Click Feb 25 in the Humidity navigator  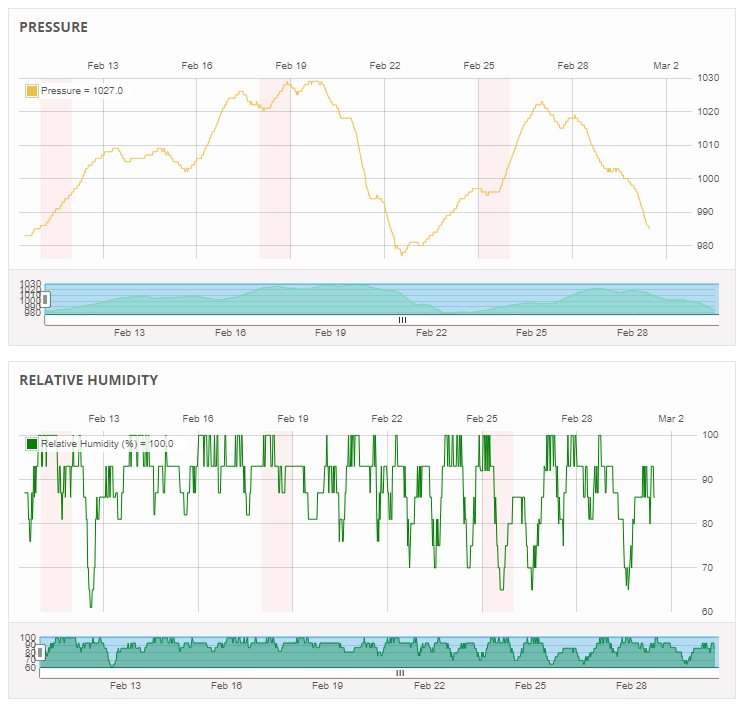tap(530, 686)
